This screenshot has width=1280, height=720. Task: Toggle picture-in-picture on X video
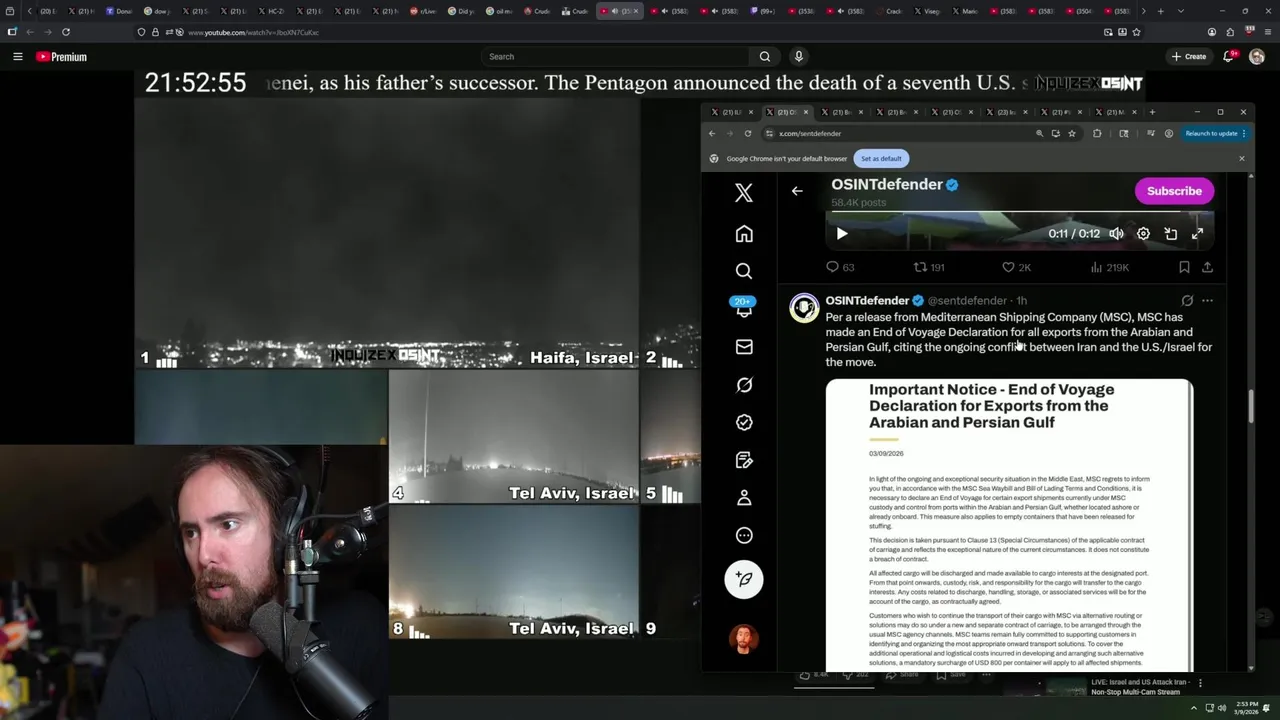(1170, 234)
